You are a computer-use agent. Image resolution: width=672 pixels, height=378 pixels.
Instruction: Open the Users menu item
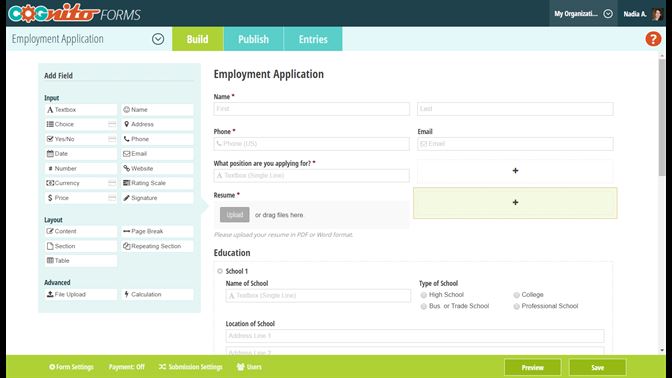tap(249, 367)
